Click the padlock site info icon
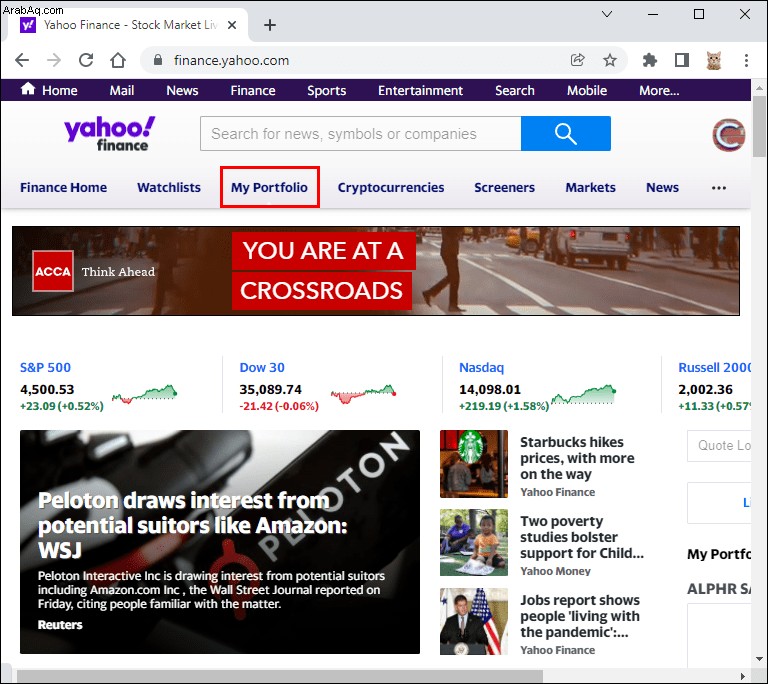 point(158,60)
